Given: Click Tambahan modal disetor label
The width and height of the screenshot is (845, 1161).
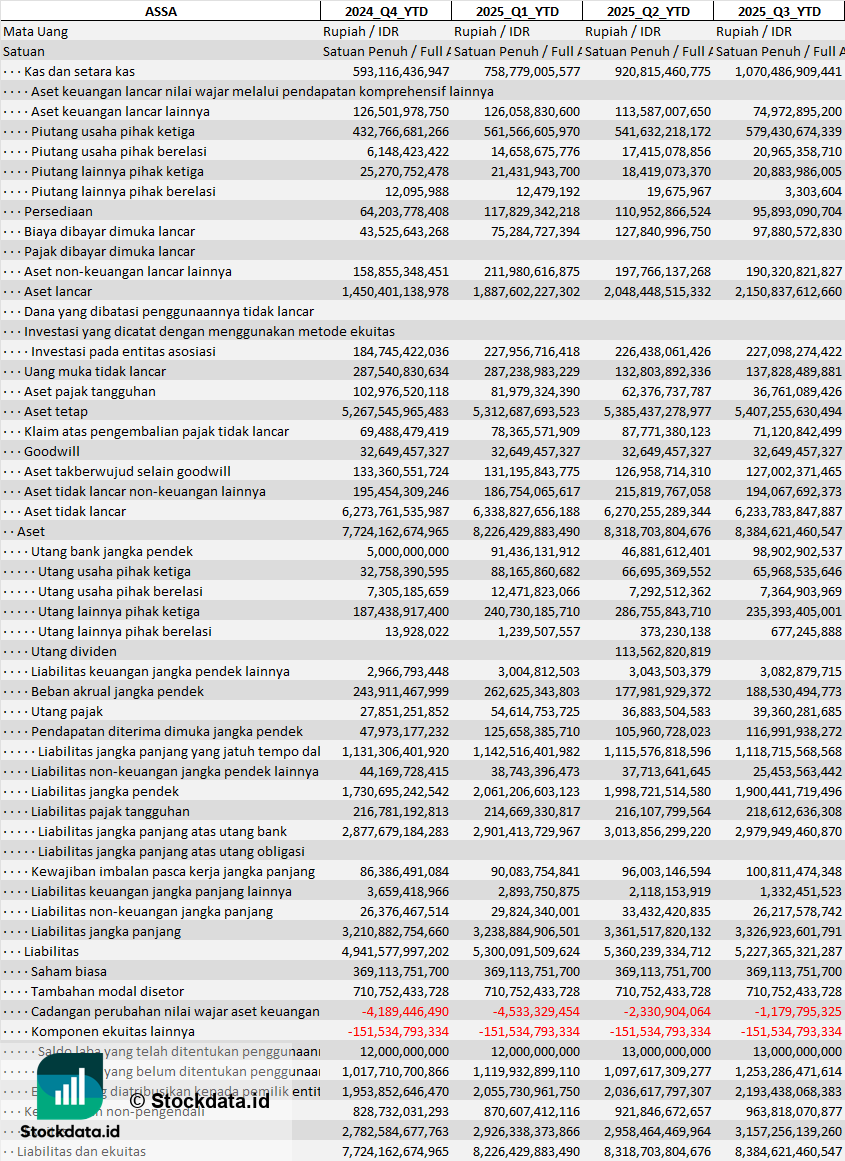Looking at the screenshot, I should (107, 991).
